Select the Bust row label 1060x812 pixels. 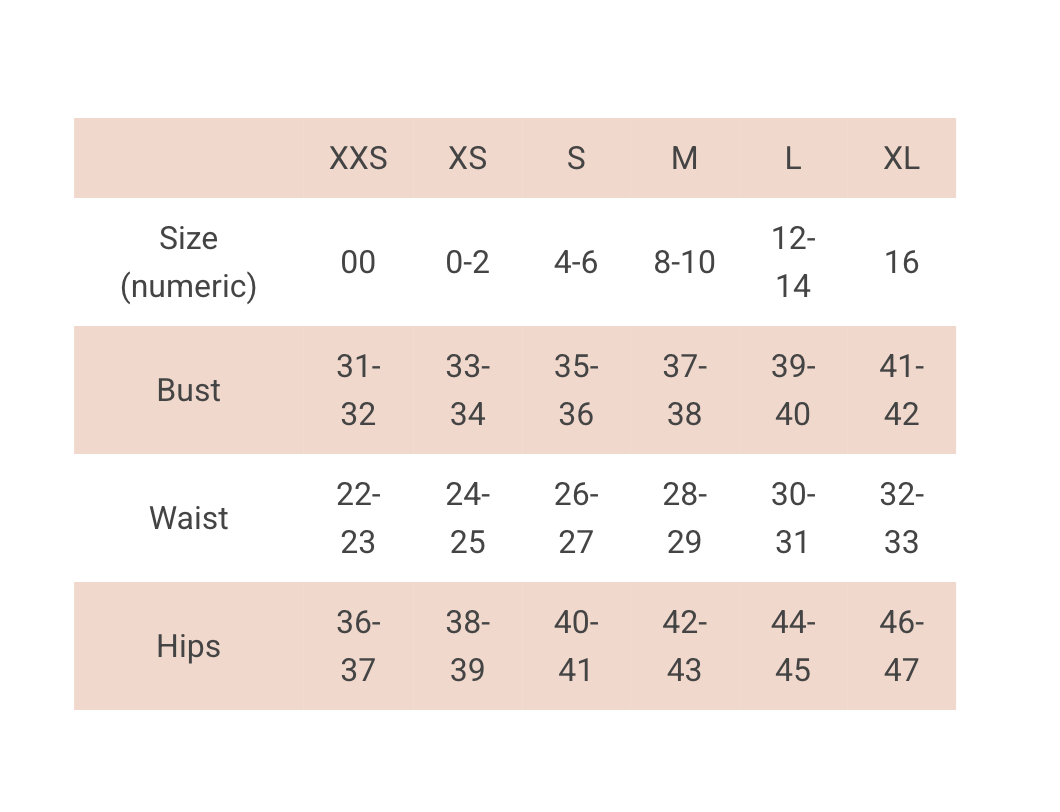click(x=188, y=390)
